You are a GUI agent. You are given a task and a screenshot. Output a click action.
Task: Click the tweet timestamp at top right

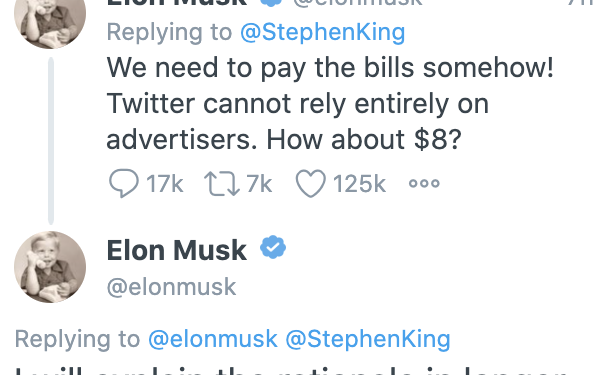click(581, 3)
